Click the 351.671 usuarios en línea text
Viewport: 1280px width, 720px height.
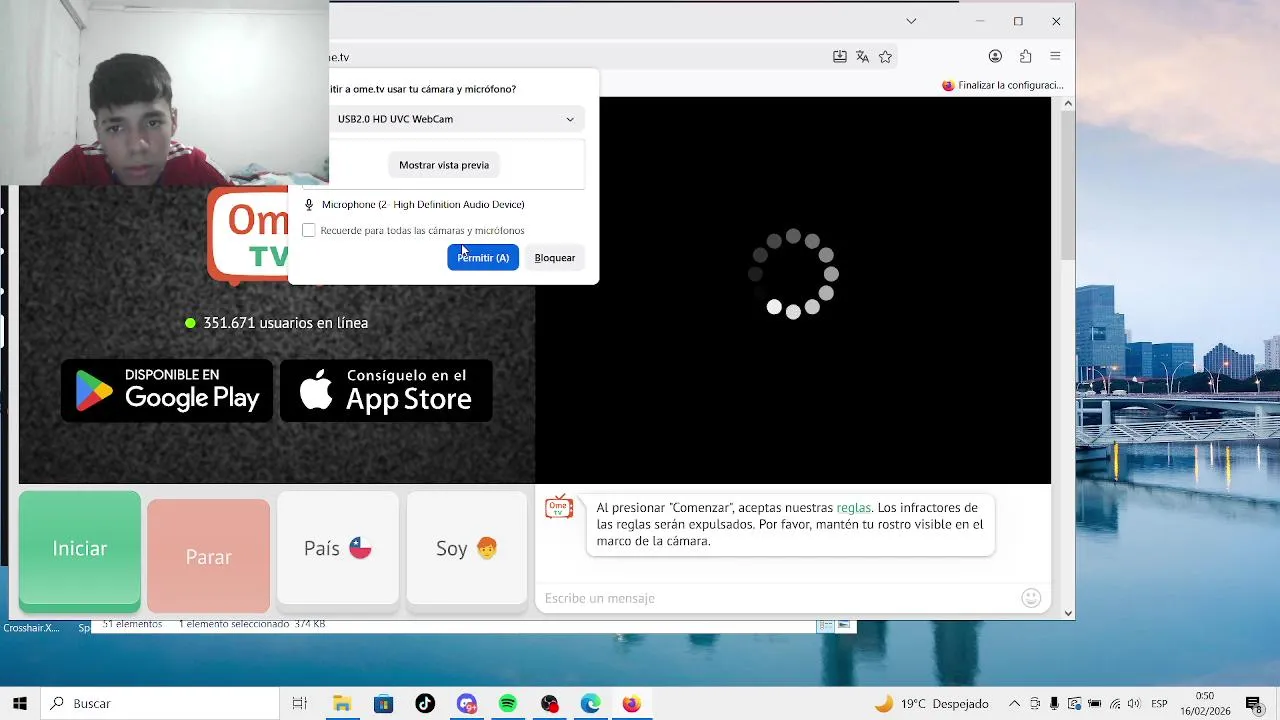[286, 323]
